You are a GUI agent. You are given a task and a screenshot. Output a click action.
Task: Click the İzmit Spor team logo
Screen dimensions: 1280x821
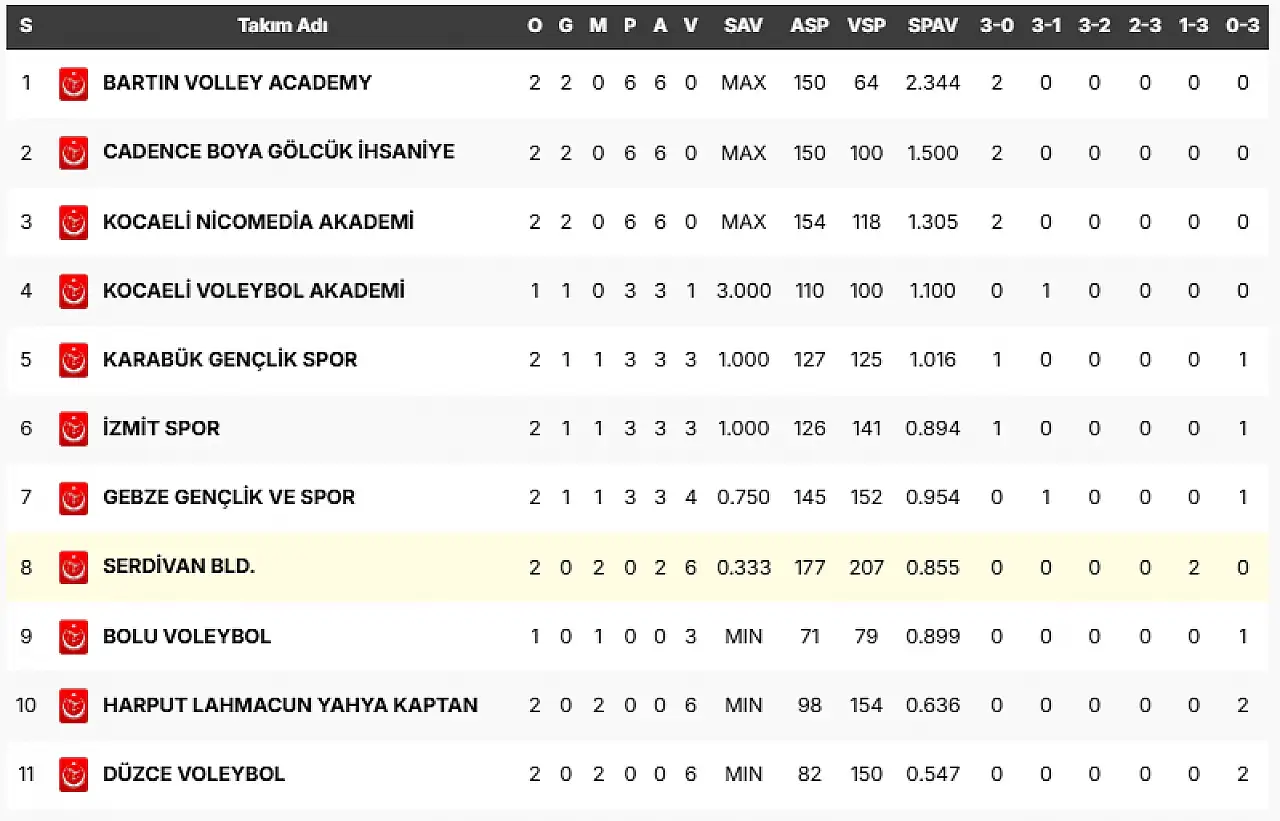coord(73,429)
